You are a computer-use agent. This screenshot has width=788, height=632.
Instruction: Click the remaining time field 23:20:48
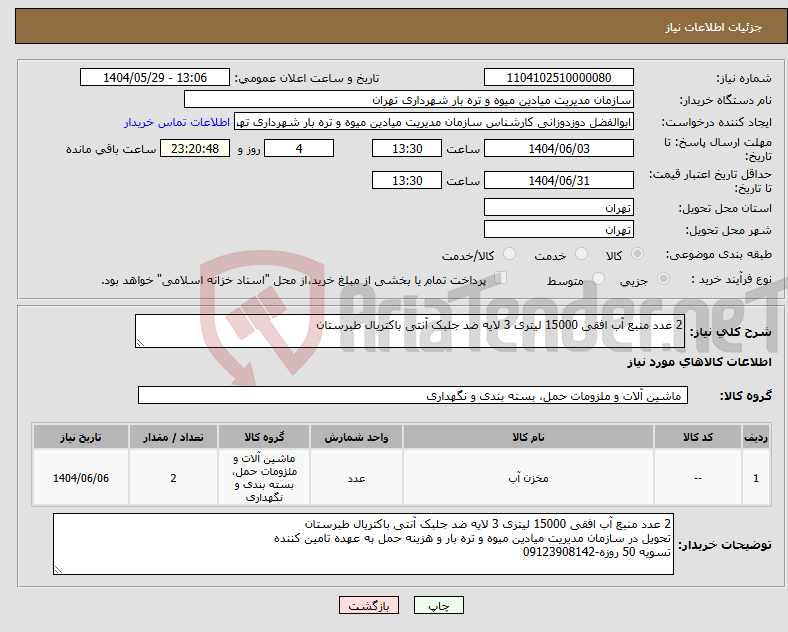[195, 148]
